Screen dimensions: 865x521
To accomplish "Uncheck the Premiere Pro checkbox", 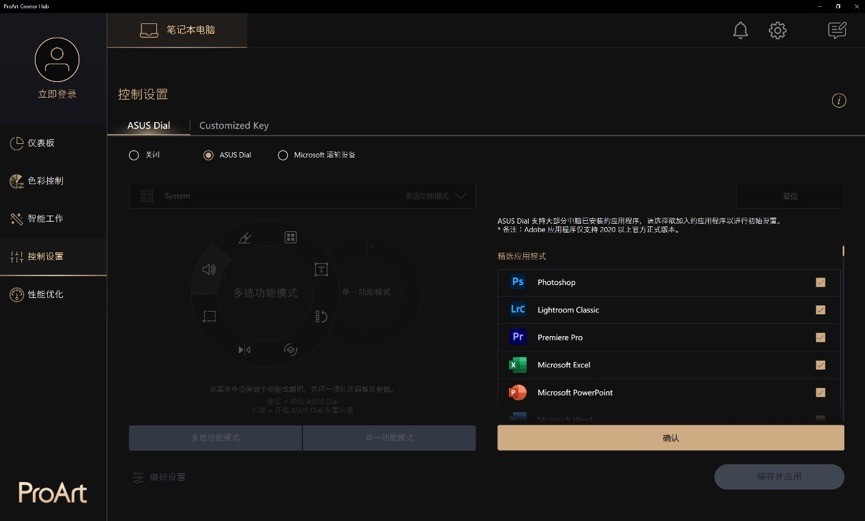I will click(820, 337).
